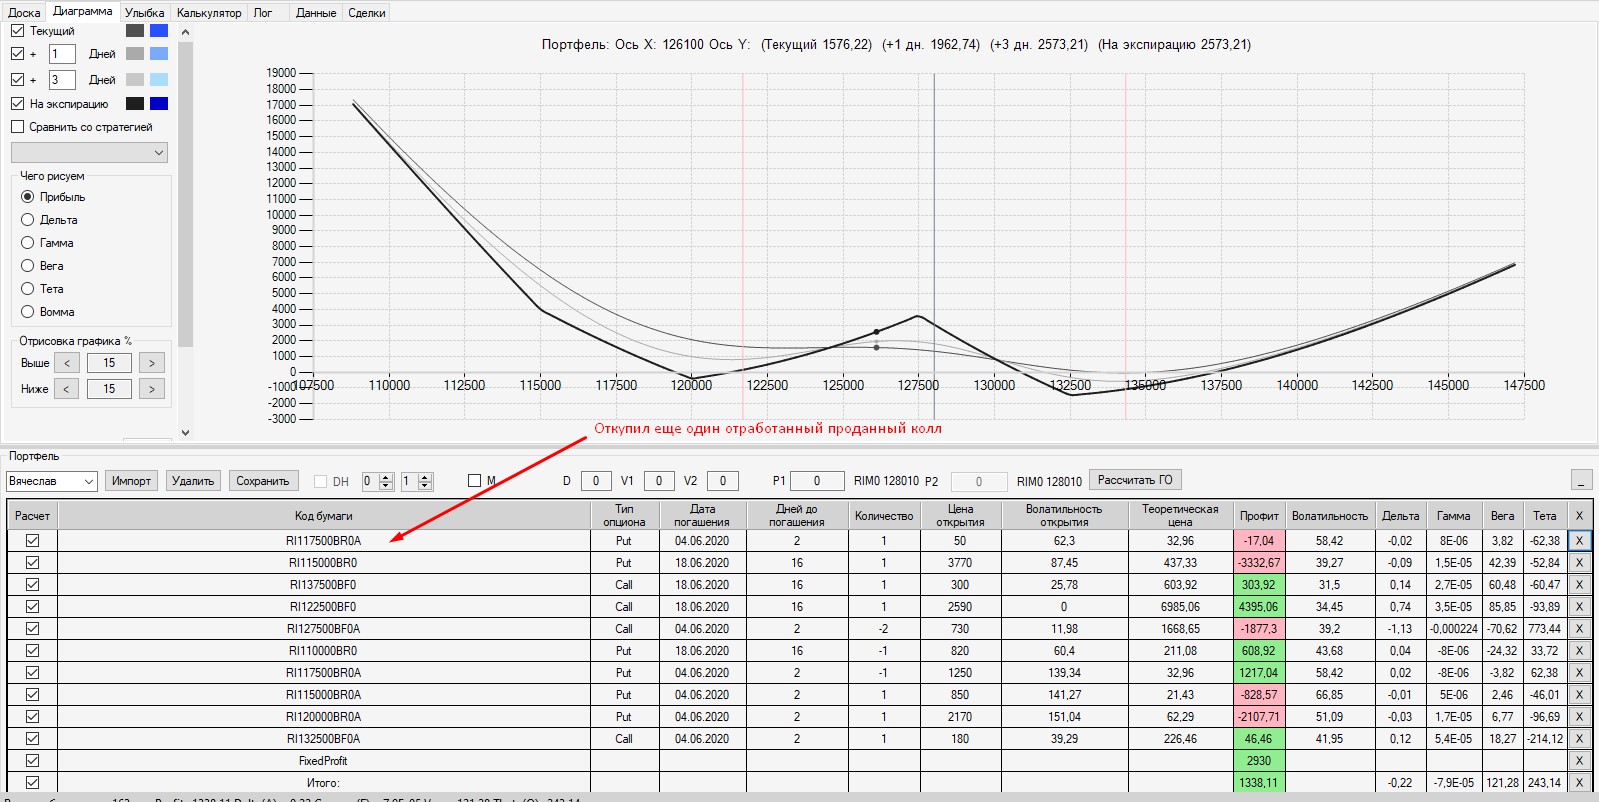Click the P1 input field
This screenshot has height=802, width=1599.
(816, 481)
